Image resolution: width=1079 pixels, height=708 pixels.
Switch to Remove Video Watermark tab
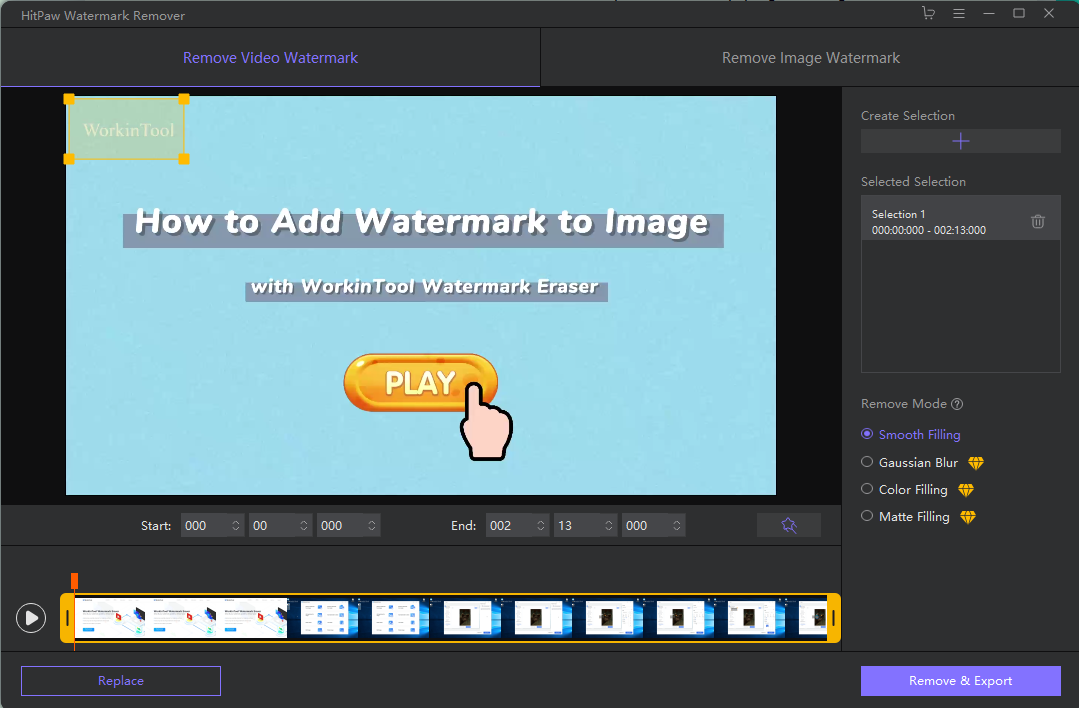coord(270,58)
